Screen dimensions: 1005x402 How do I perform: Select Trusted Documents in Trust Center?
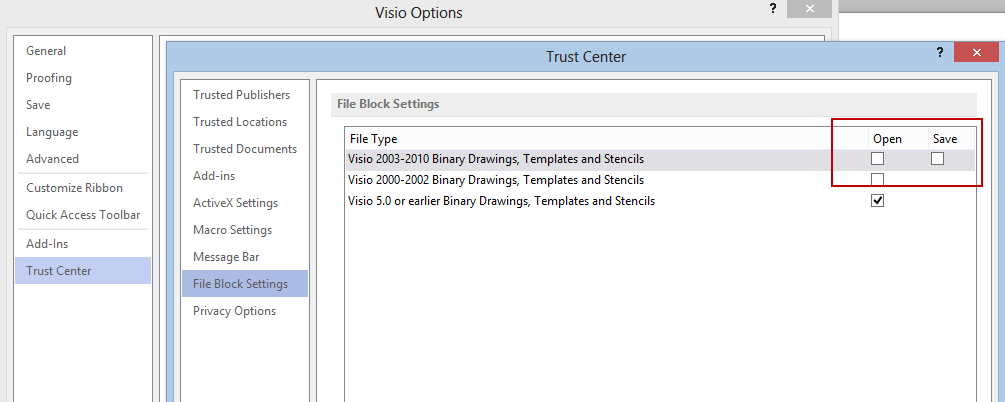(245, 149)
